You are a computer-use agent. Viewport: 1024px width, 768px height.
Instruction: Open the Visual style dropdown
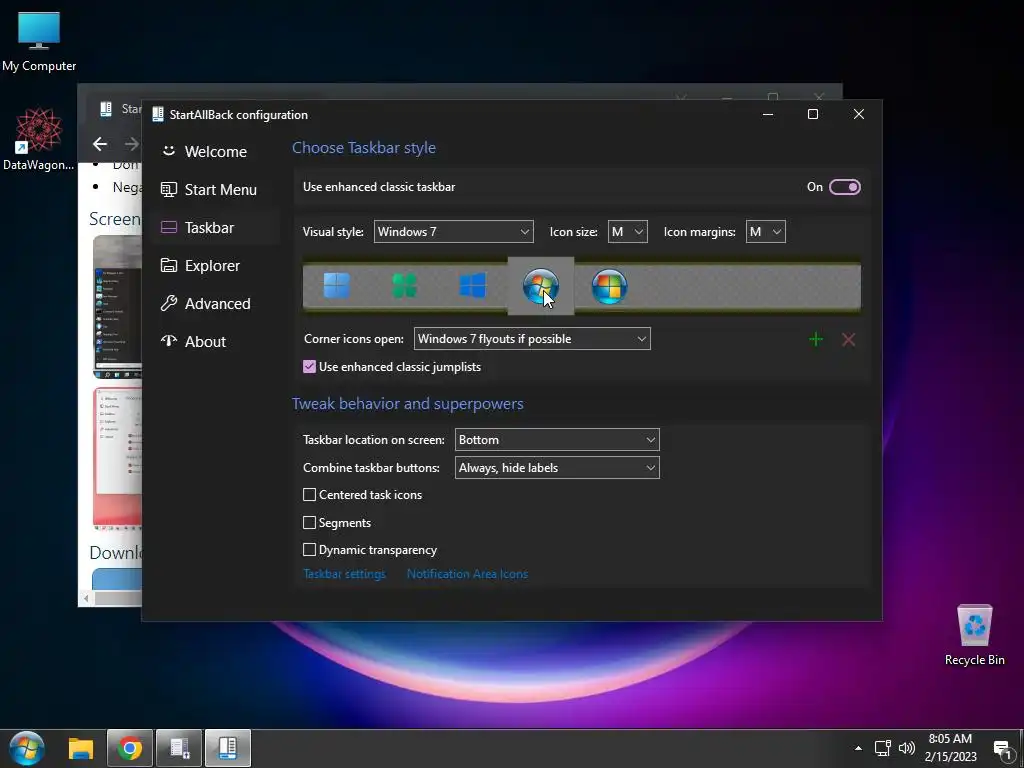coord(453,232)
